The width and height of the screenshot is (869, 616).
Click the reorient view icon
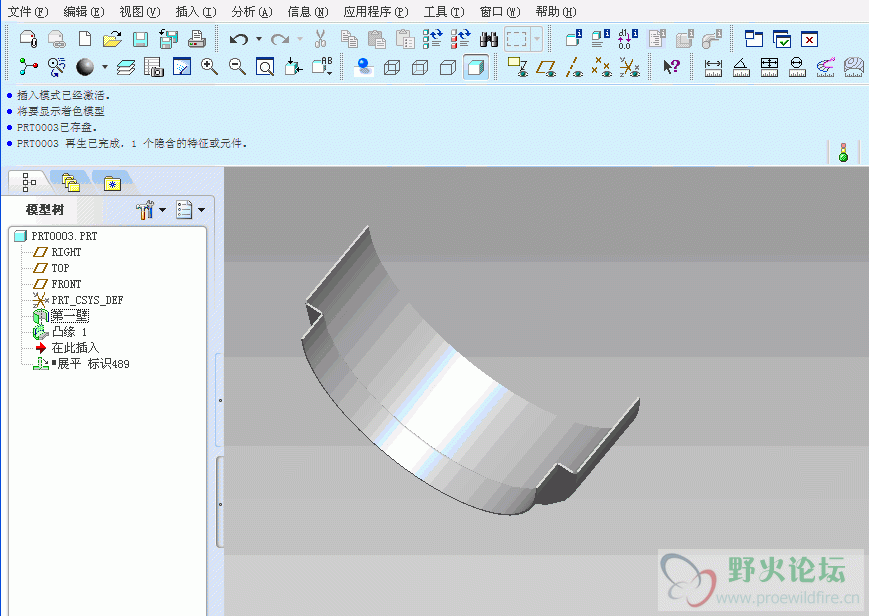tap(293, 67)
